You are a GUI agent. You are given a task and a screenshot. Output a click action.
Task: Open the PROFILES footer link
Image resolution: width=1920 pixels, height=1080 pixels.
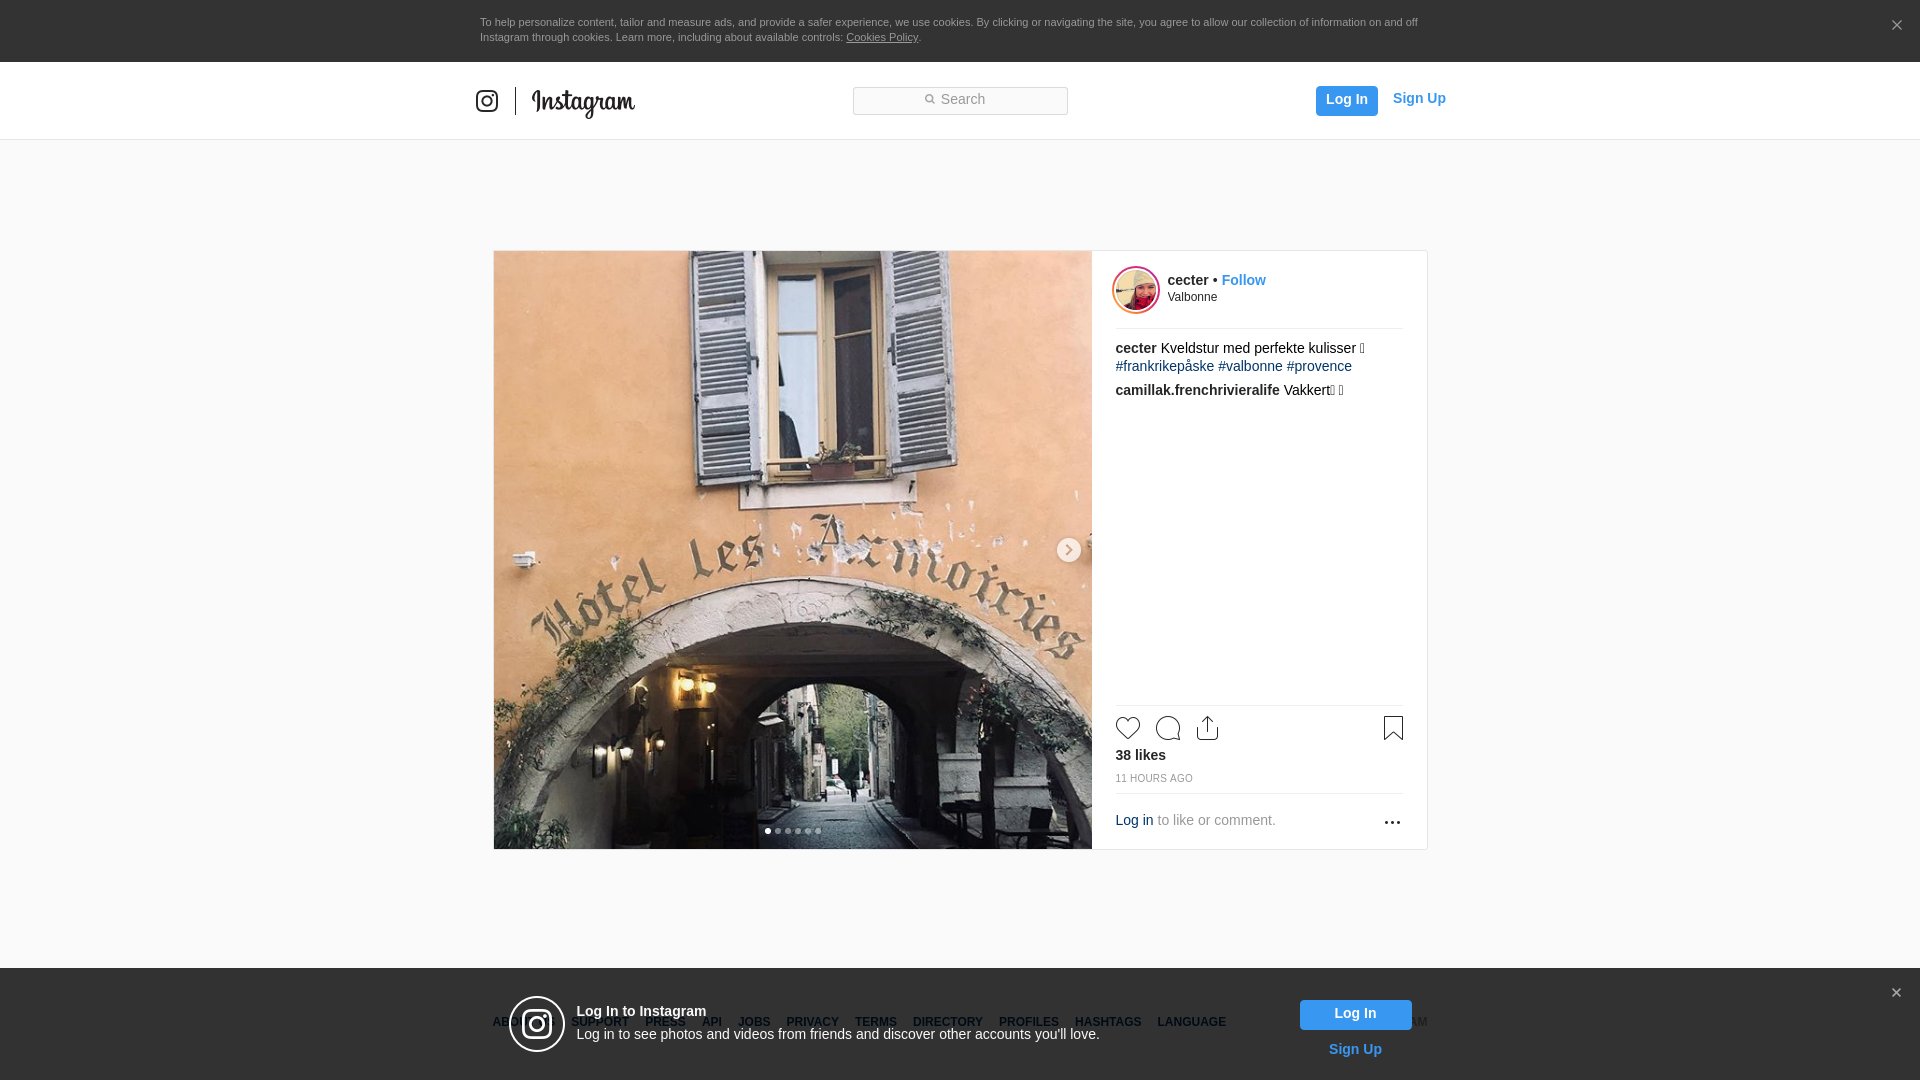[x=1029, y=1022]
